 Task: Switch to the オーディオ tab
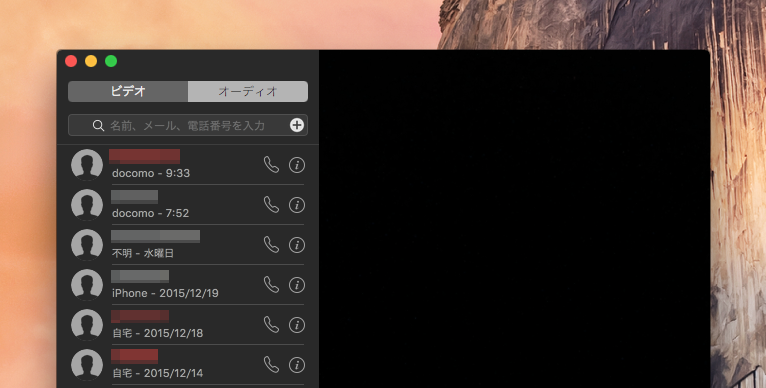click(248, 91)
